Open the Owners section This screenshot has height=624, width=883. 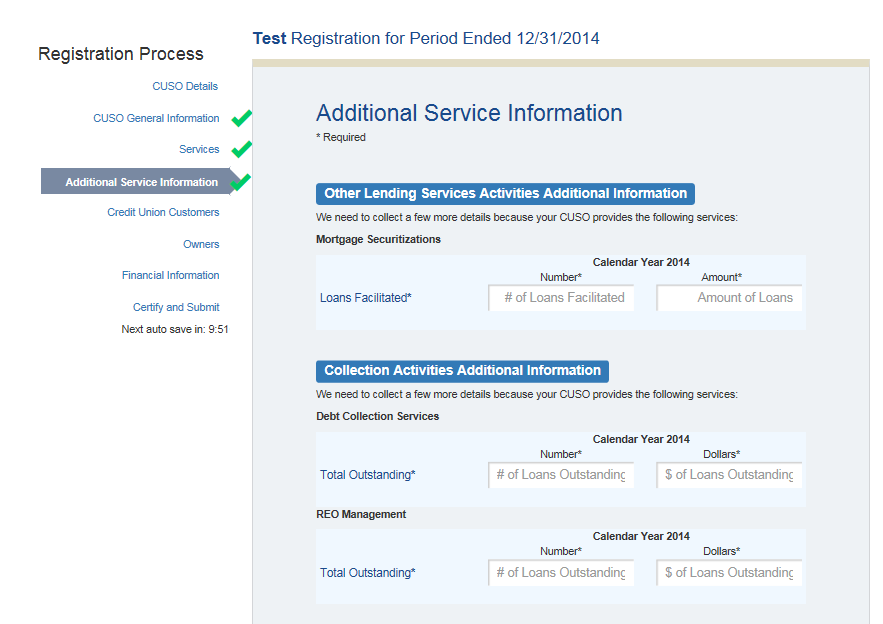pos(201,244)
